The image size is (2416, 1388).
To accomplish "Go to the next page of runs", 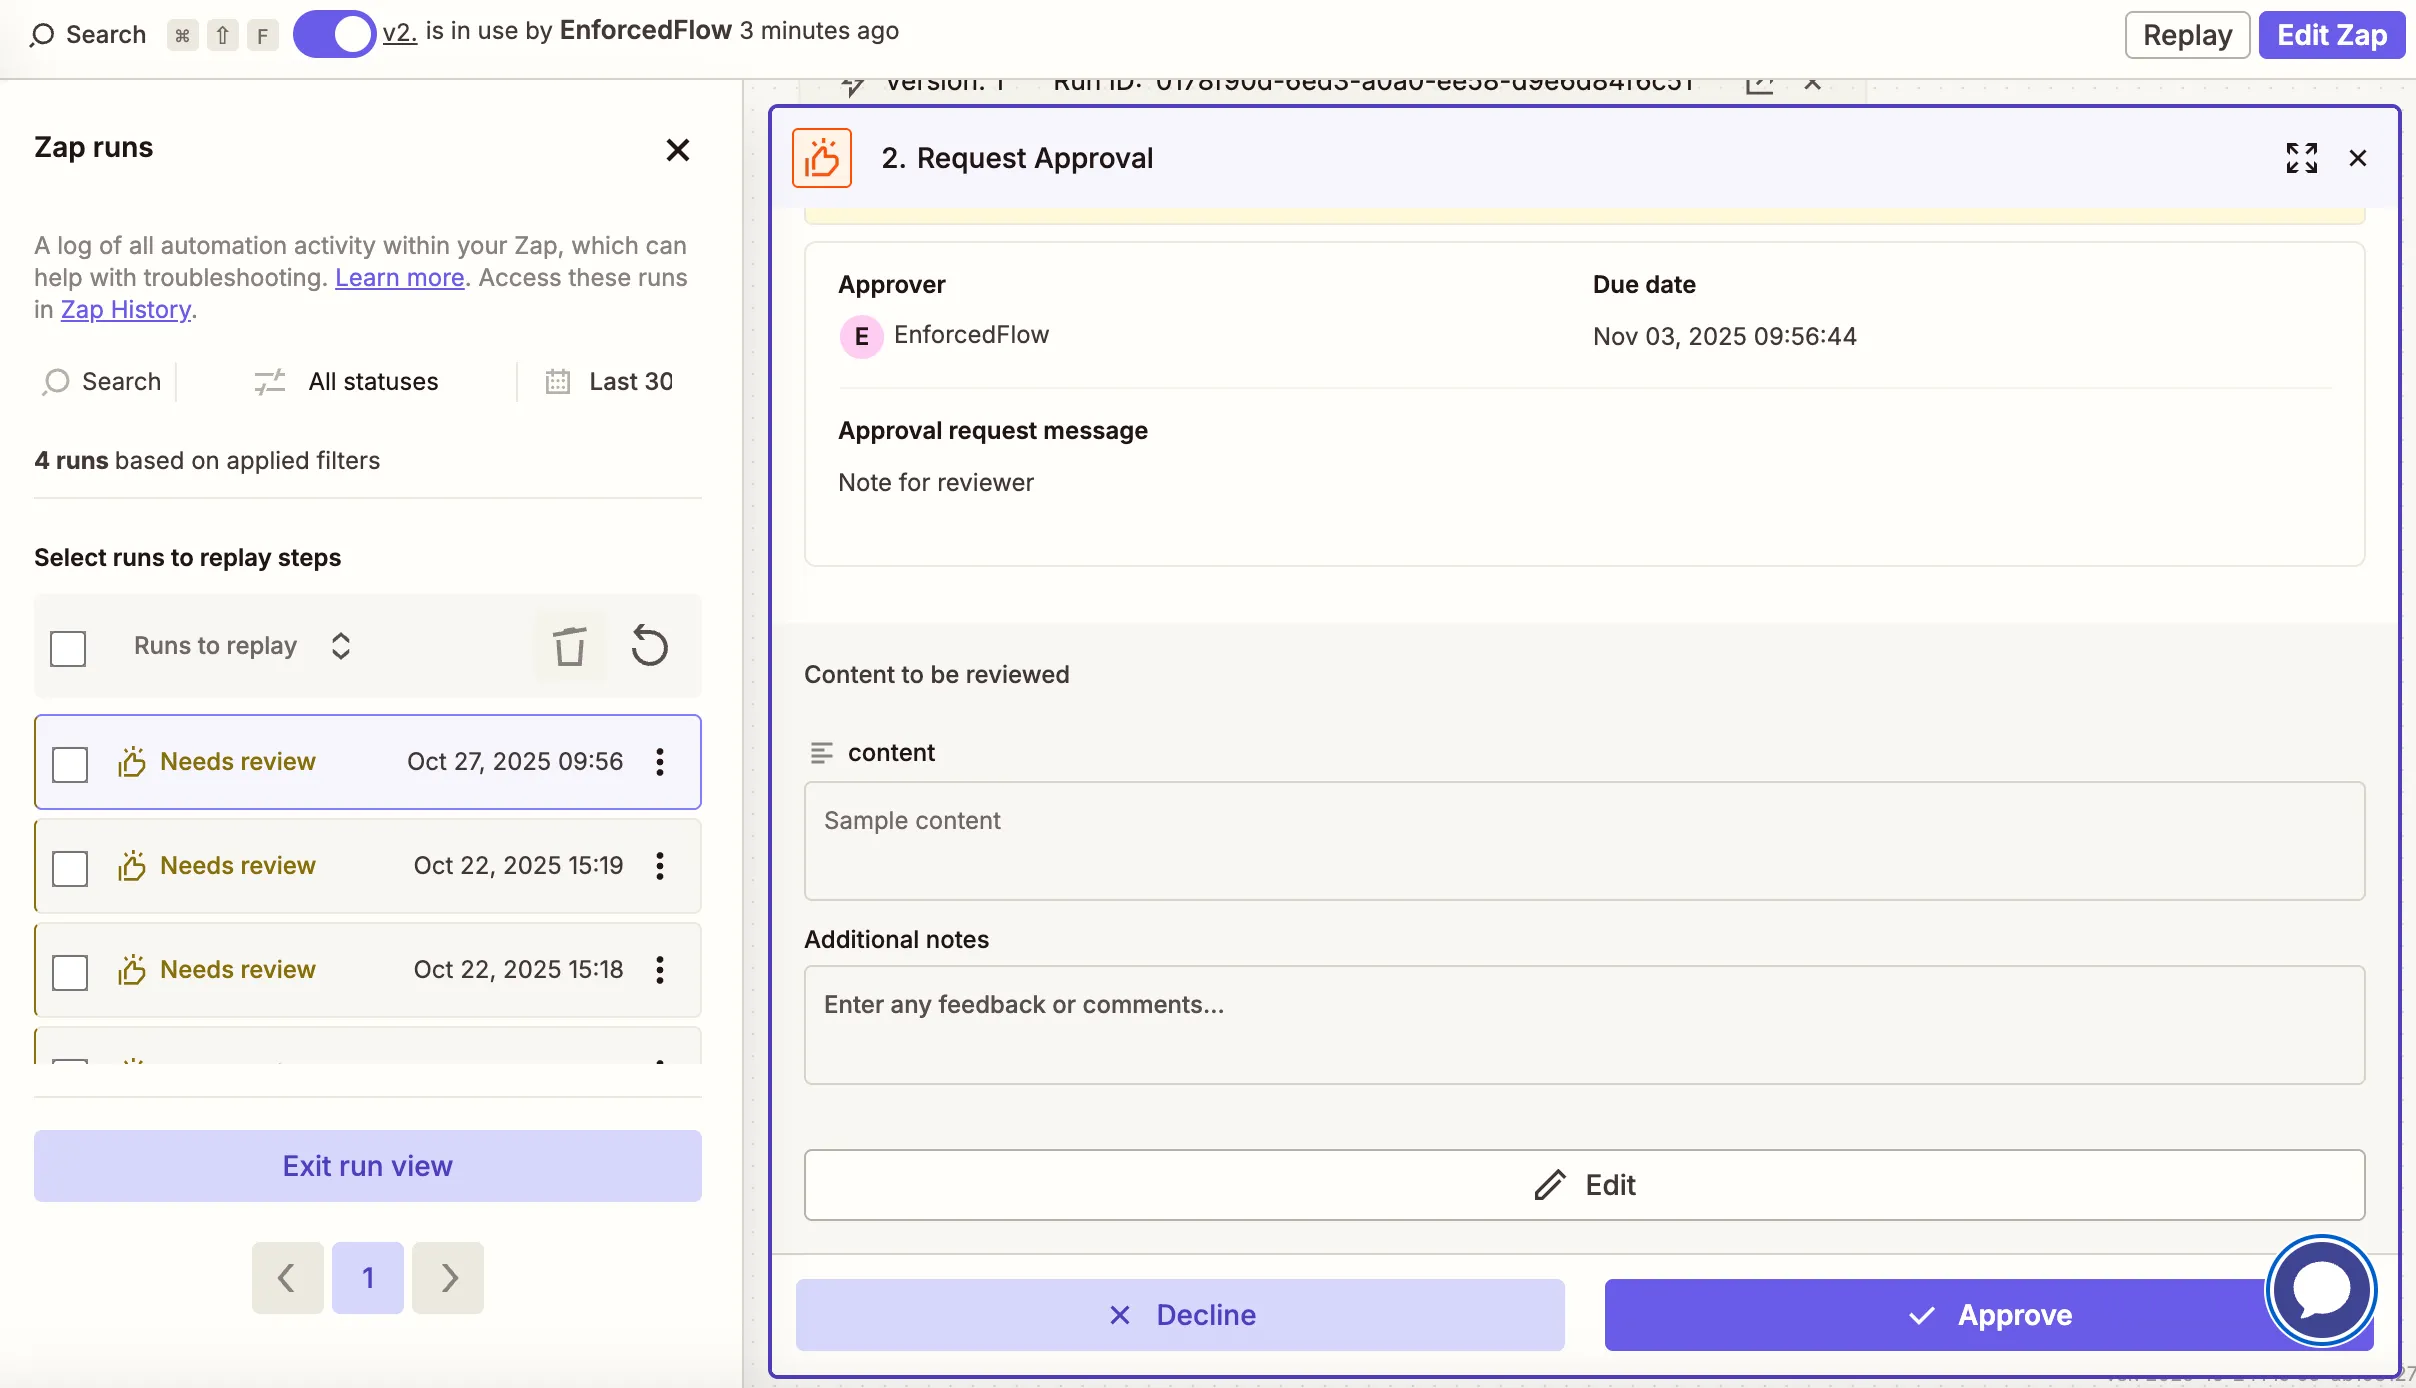I will tap(447, 1277).
